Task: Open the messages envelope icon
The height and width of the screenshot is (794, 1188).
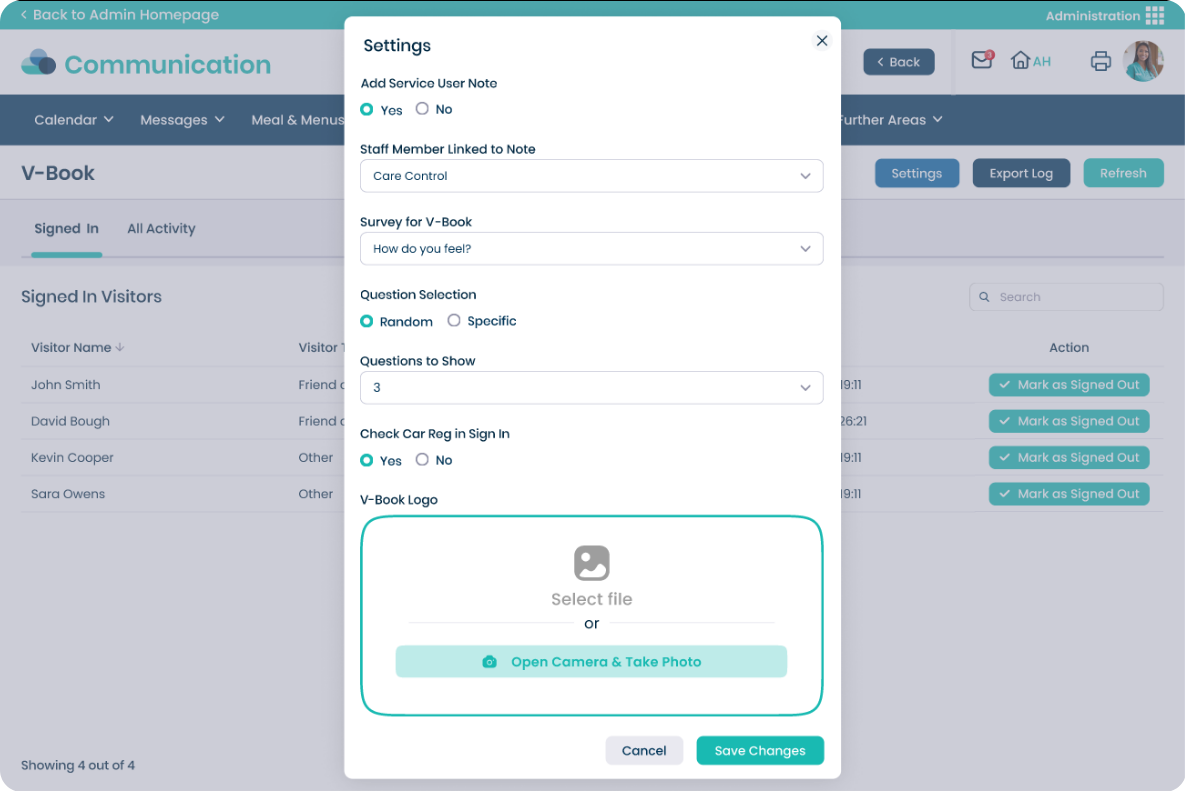Action: [x=982, y=60]
